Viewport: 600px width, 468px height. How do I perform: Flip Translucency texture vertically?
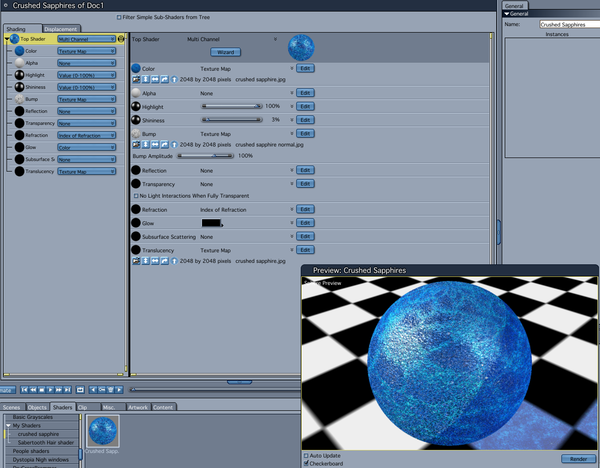point(146,261)
